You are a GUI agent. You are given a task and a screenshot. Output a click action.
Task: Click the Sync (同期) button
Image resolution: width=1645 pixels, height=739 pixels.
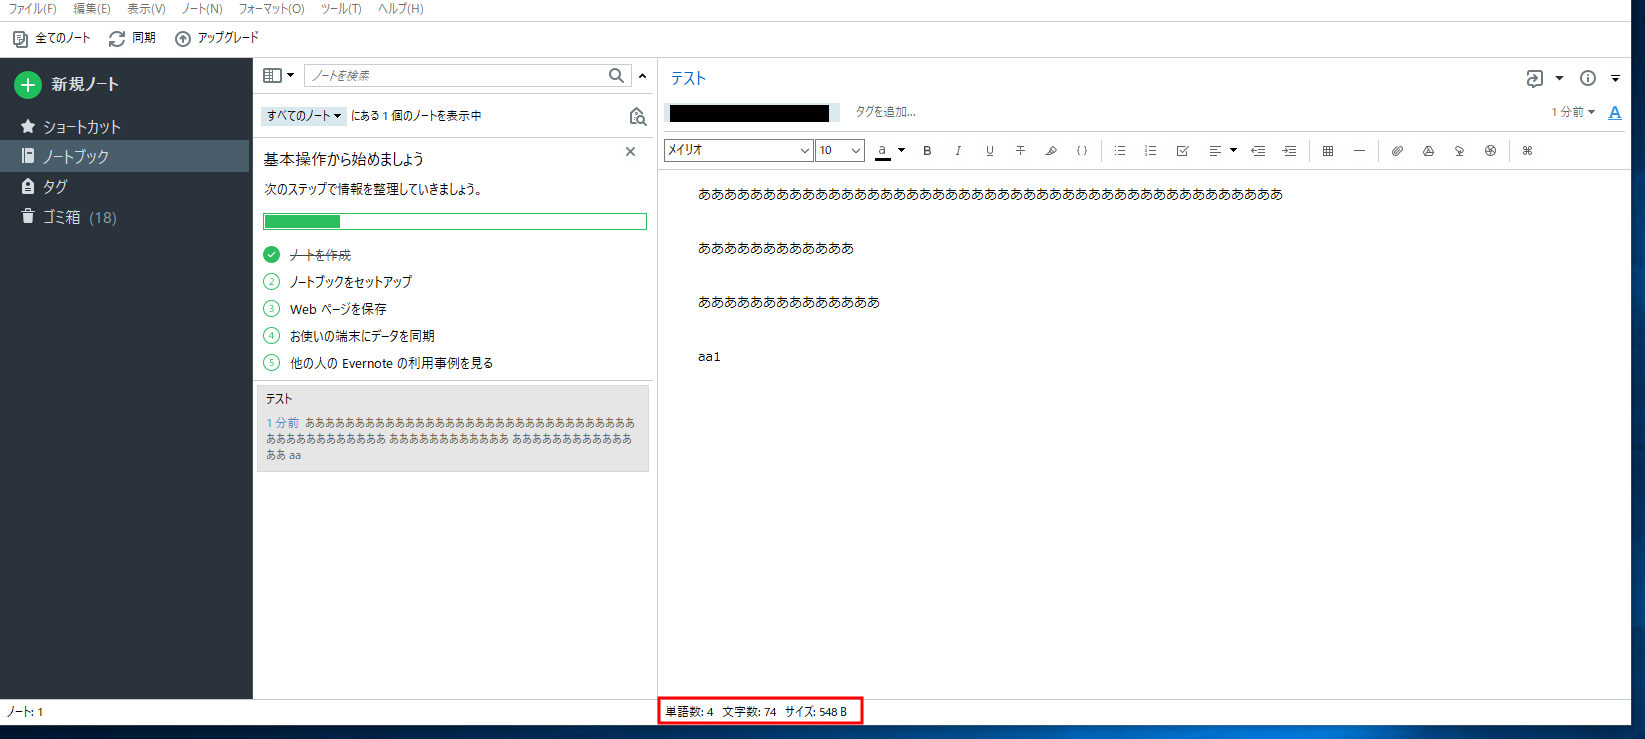point(132,38)
